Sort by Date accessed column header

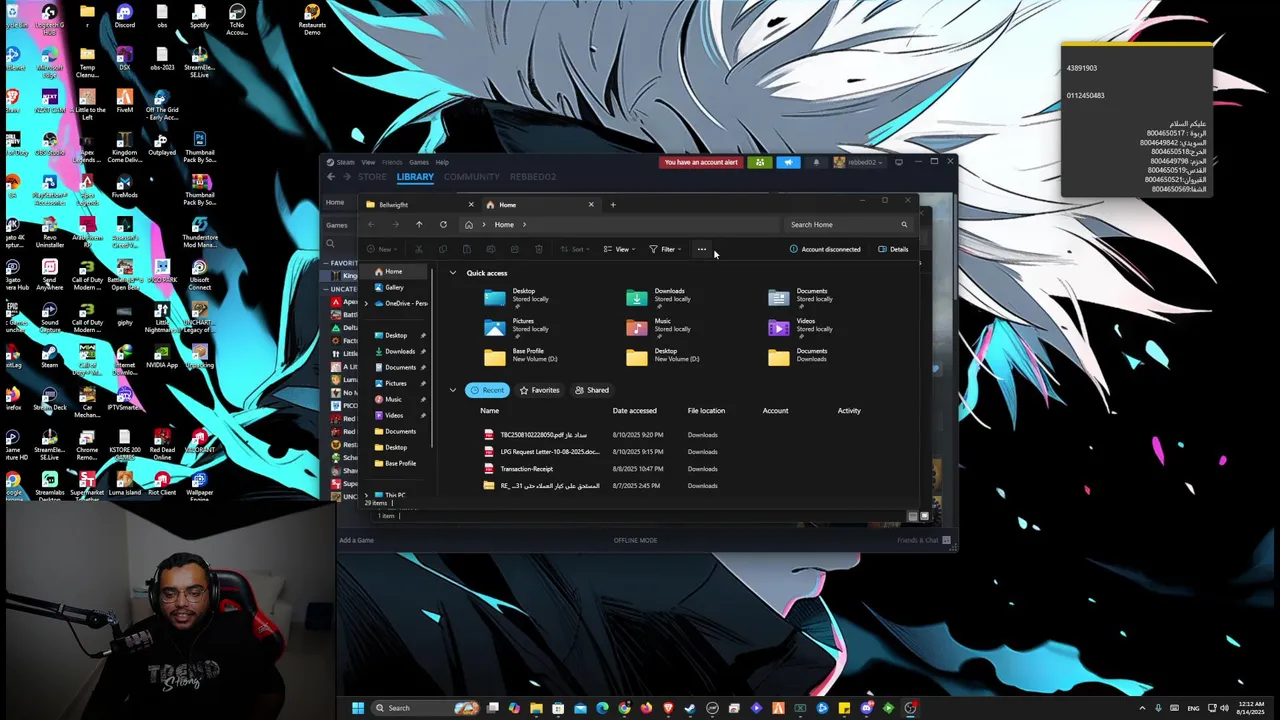point(634,410)
